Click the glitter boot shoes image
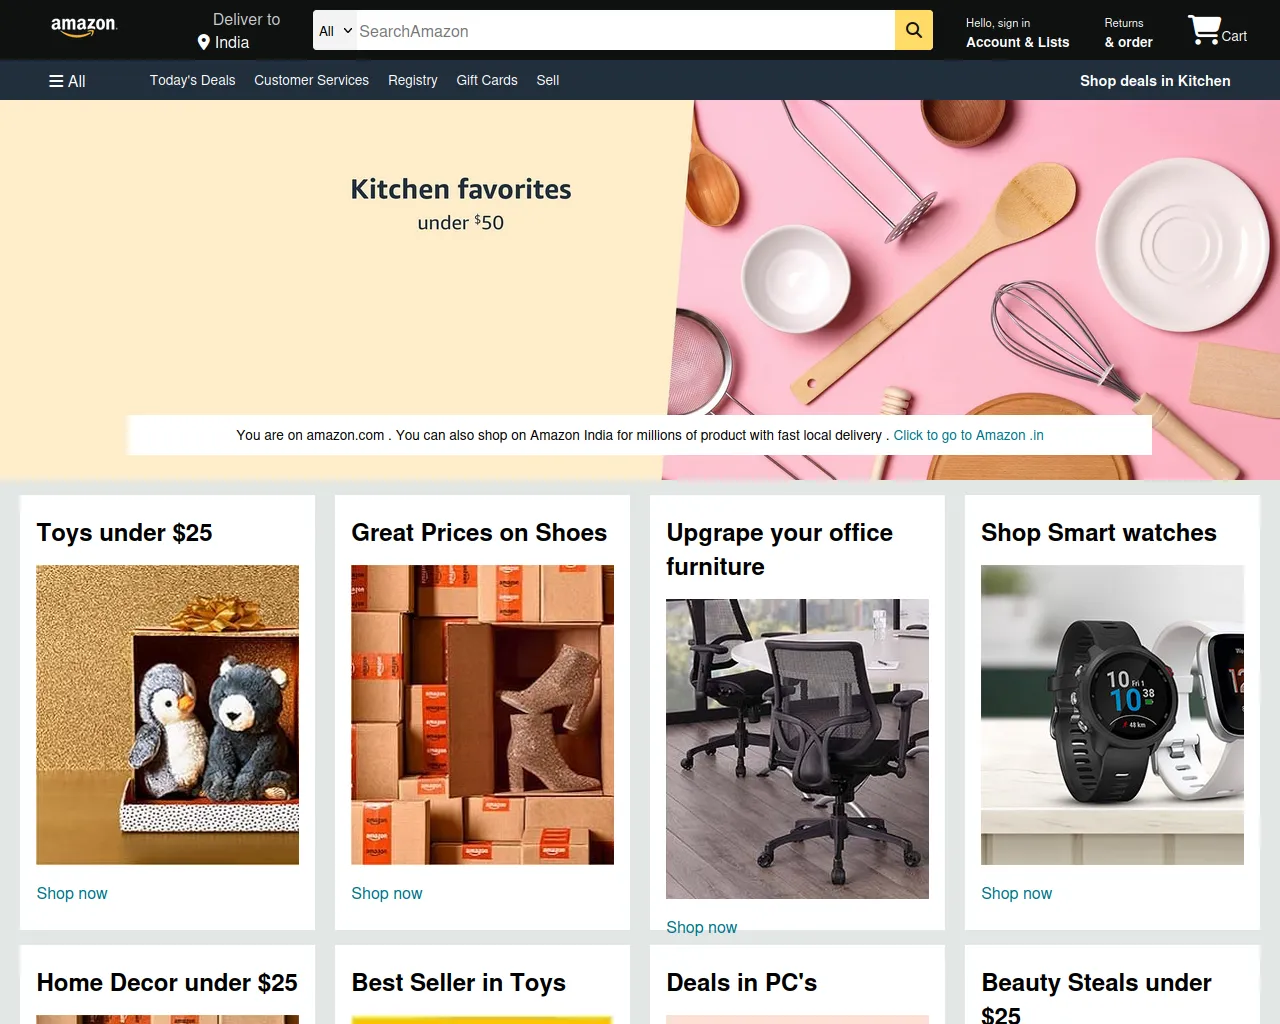1280x1024 pixels. (x=482, y=715)
